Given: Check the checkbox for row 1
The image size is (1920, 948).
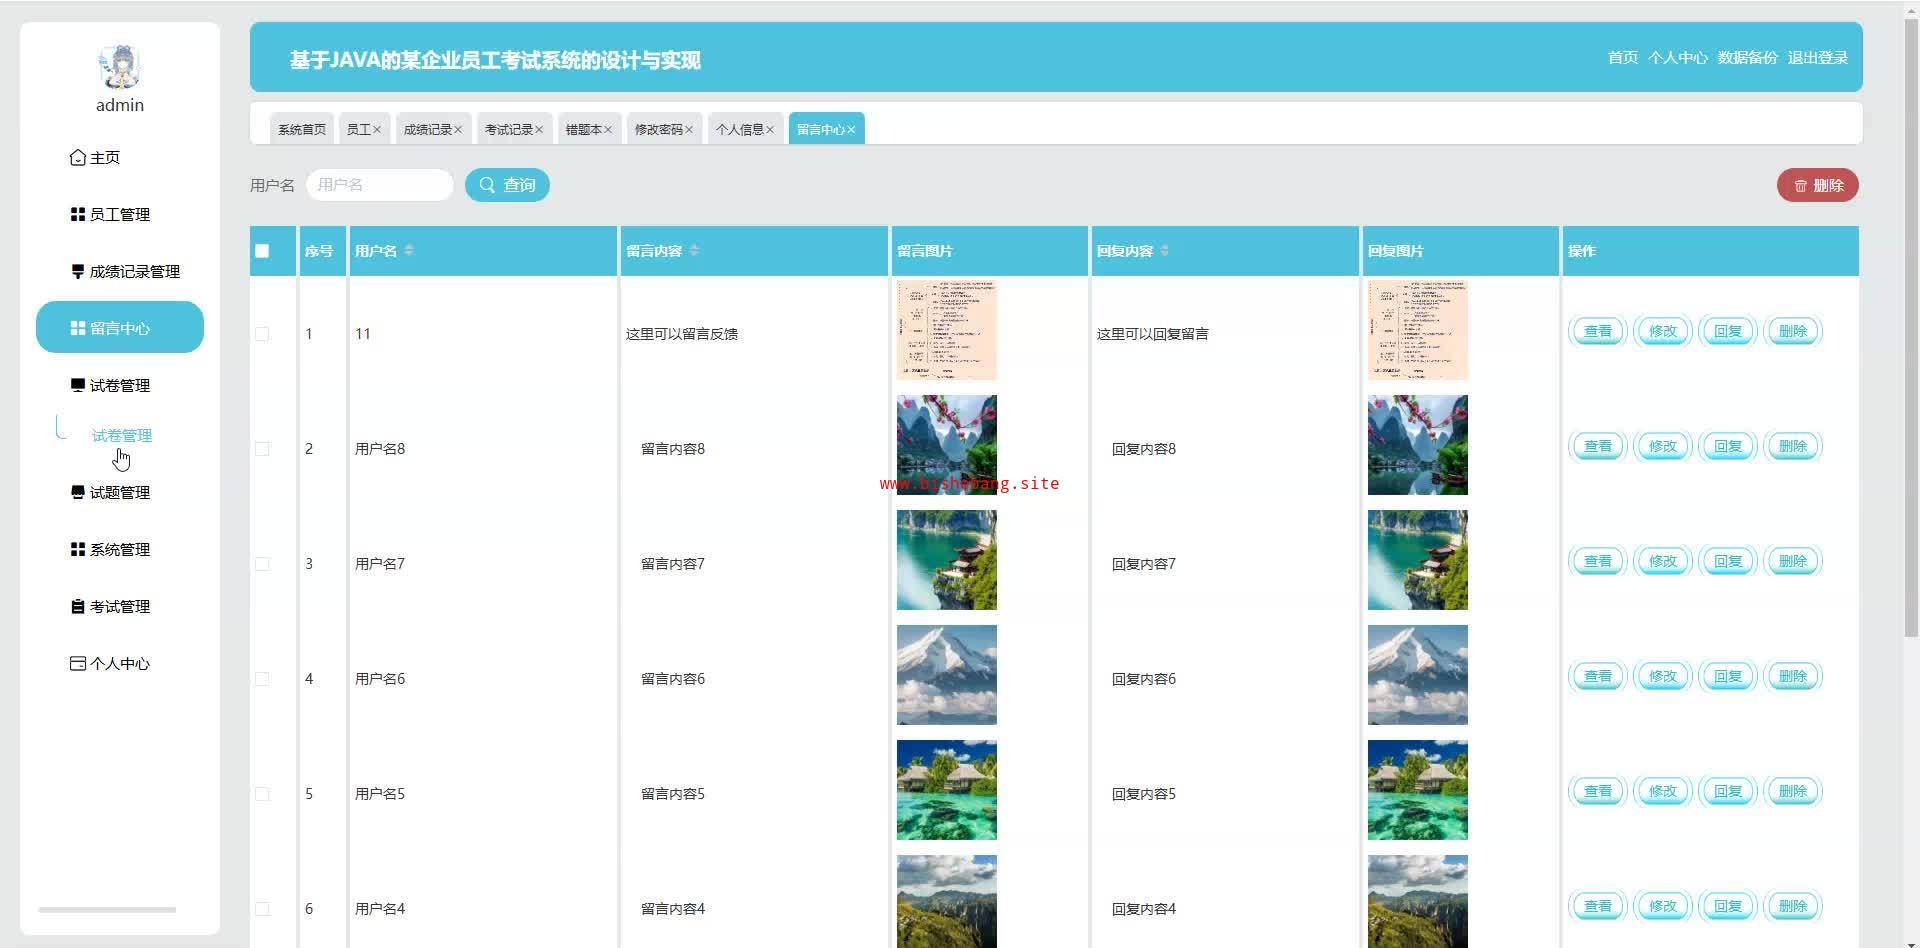Looking at the screenshot, I should pyautogui.click(x=262, y=334).
